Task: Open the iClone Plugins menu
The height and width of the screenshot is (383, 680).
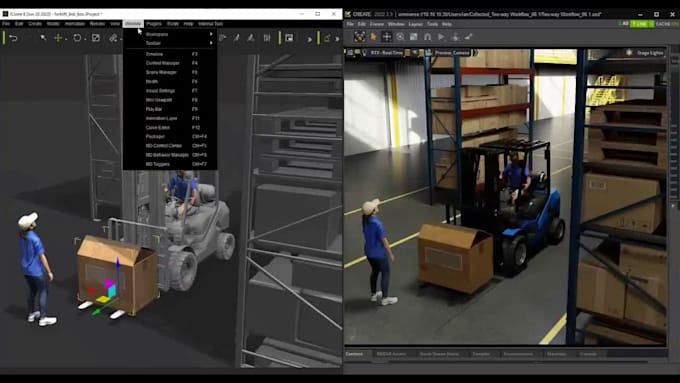Action: coord(154,23)
